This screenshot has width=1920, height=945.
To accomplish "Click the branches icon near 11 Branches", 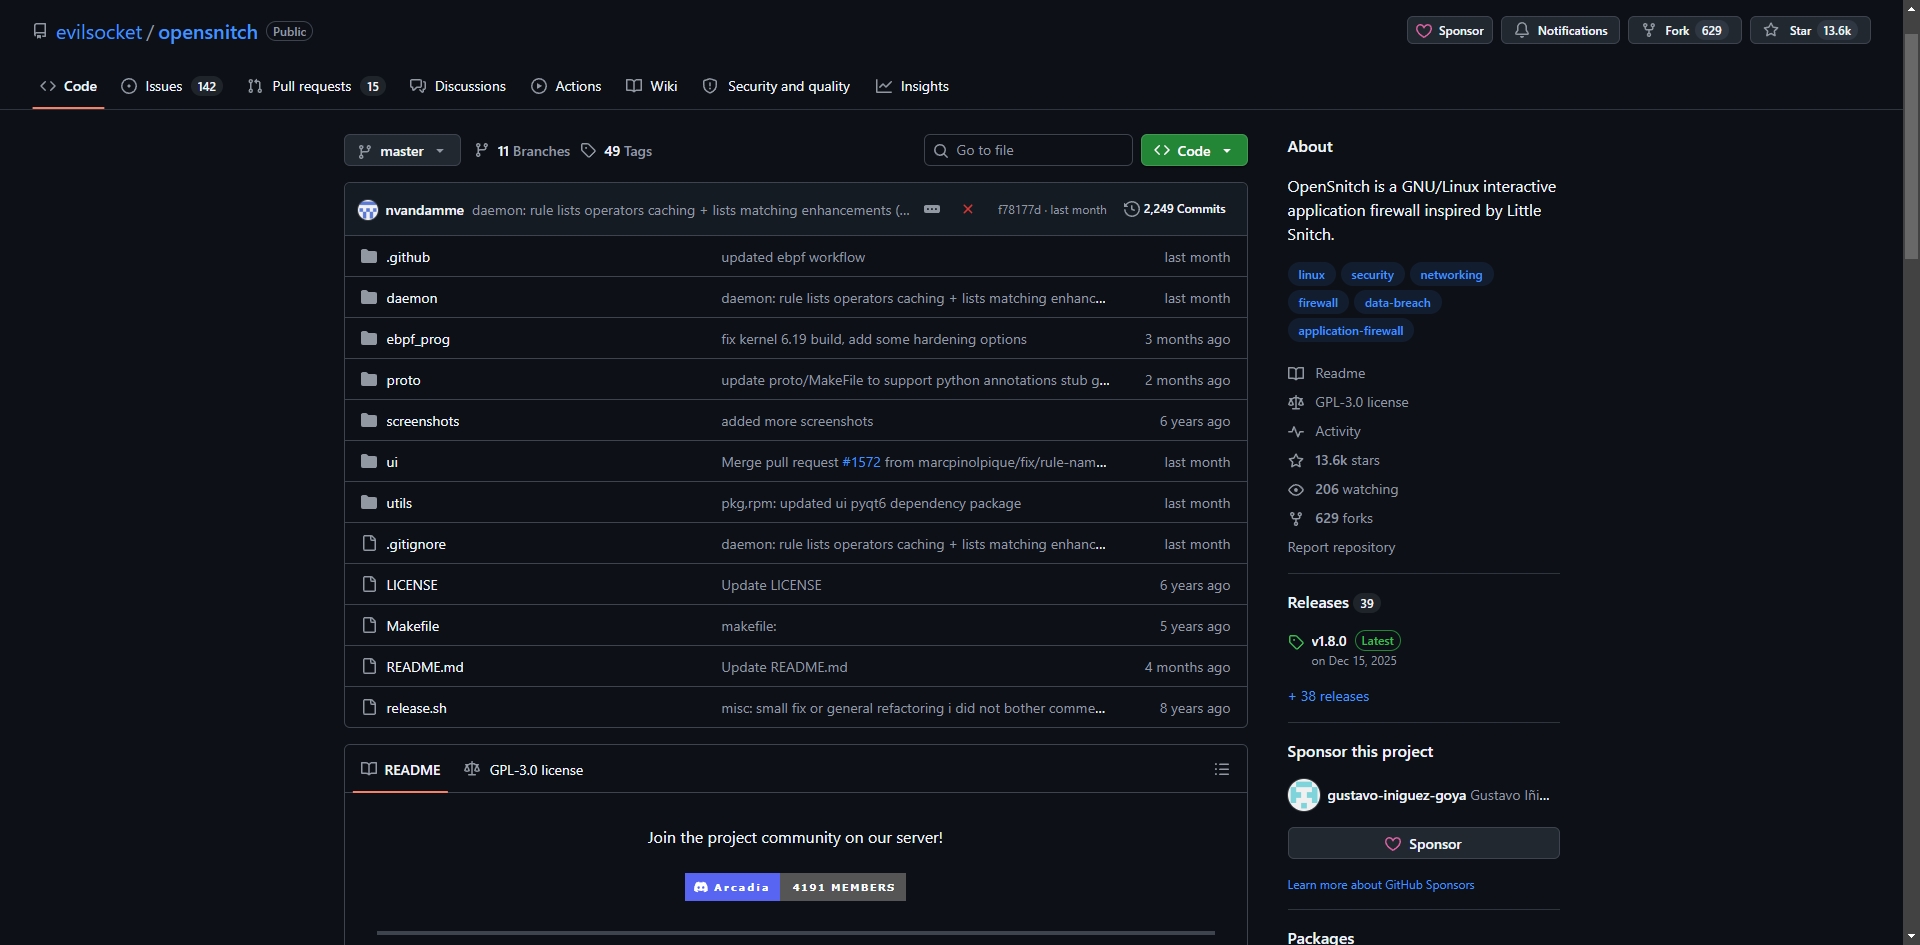I will click(x=482, y=150).
